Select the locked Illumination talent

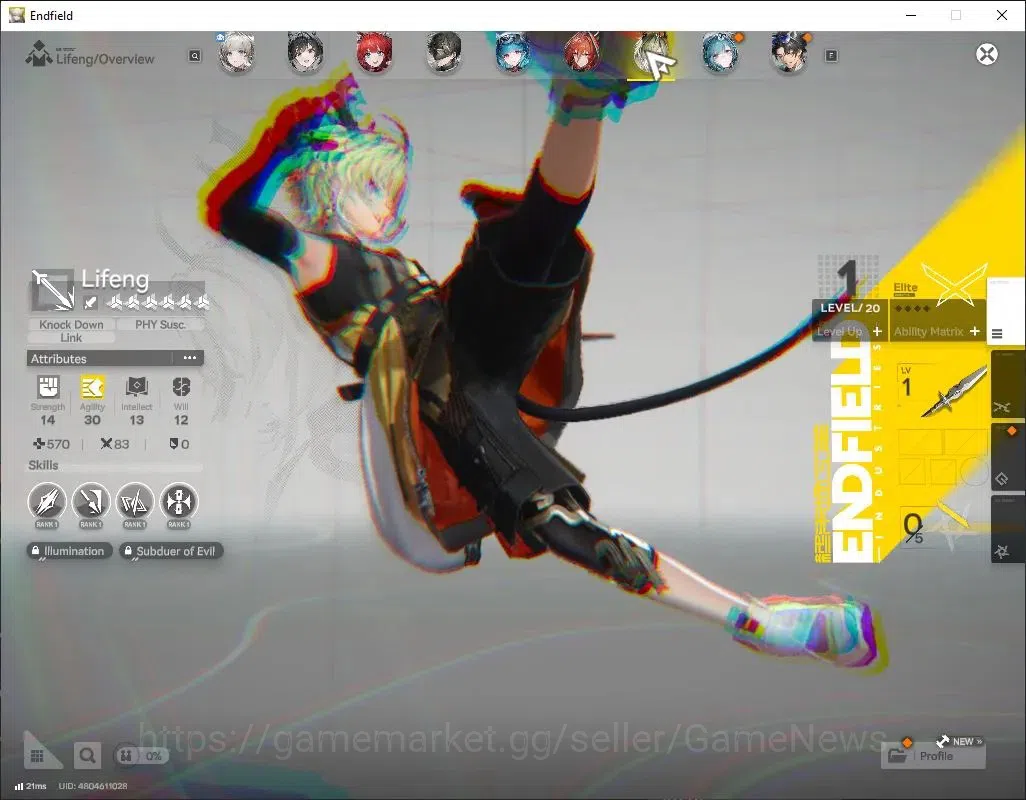click(x=69, y=551)
